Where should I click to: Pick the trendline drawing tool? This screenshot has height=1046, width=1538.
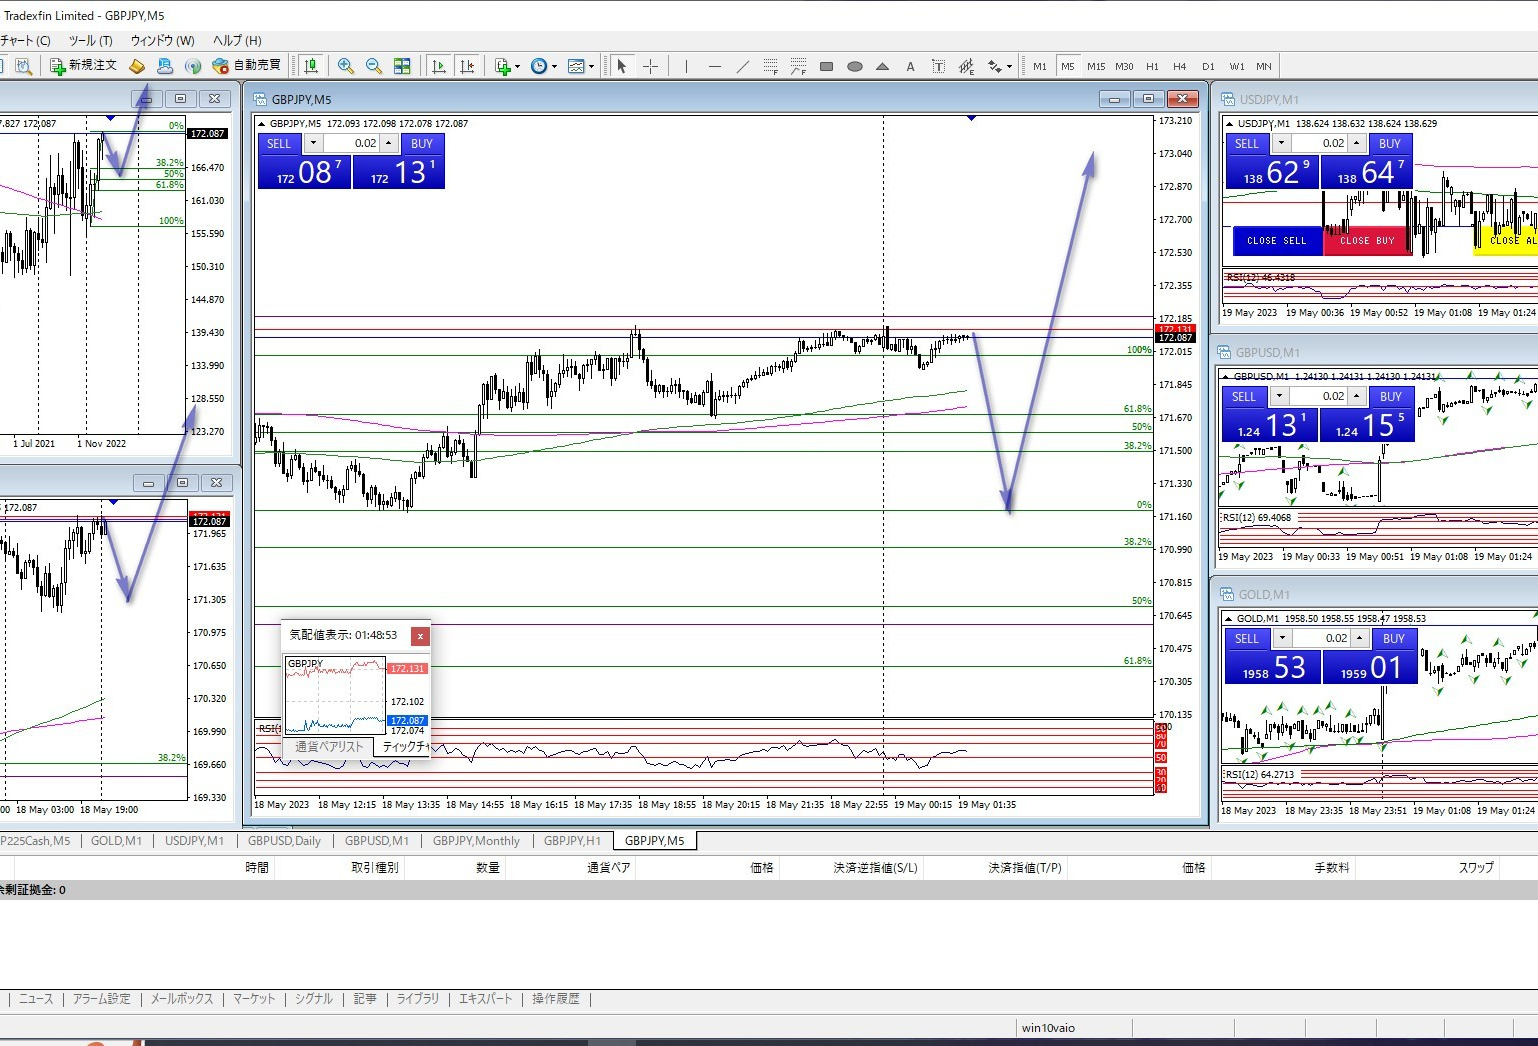click(742, 67)
